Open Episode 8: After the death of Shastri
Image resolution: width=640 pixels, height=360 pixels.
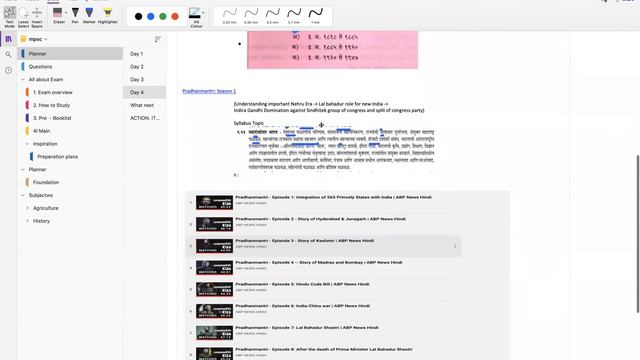tap(324, 349)
